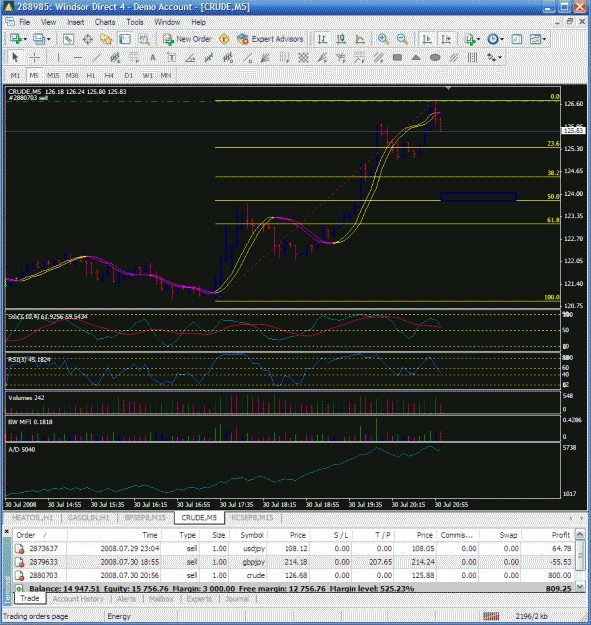Open the Tools menu
The width and height of the screenshot is (591, 625).
pos(135,22)
